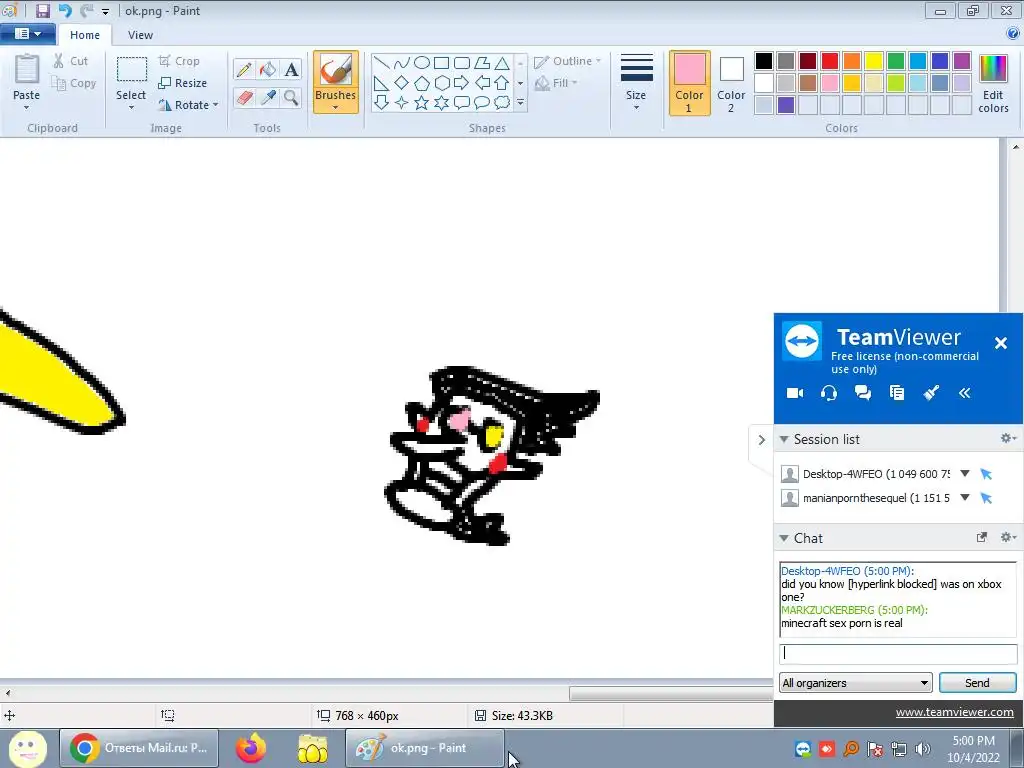Send the chat message

[978, 682]
